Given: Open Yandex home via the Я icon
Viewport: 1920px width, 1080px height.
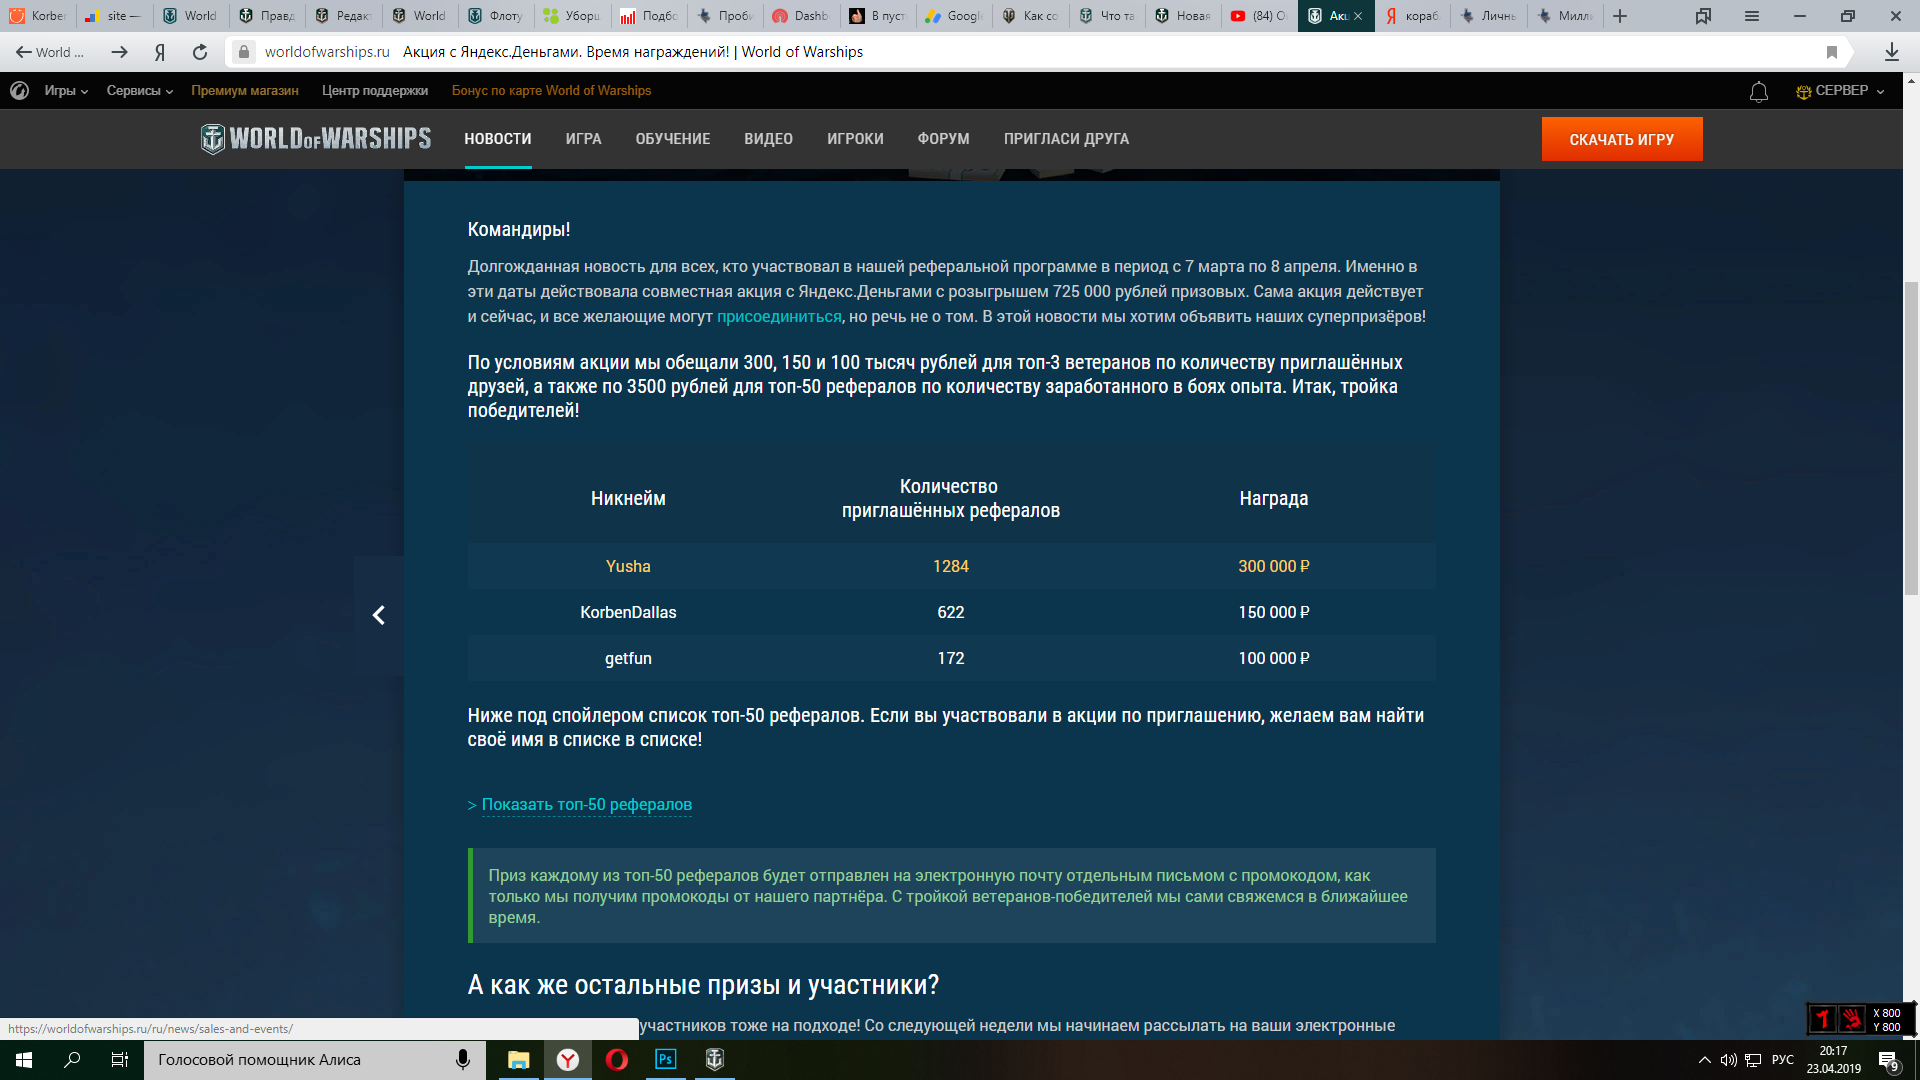Looking at the screenshot, I should 160,52.
